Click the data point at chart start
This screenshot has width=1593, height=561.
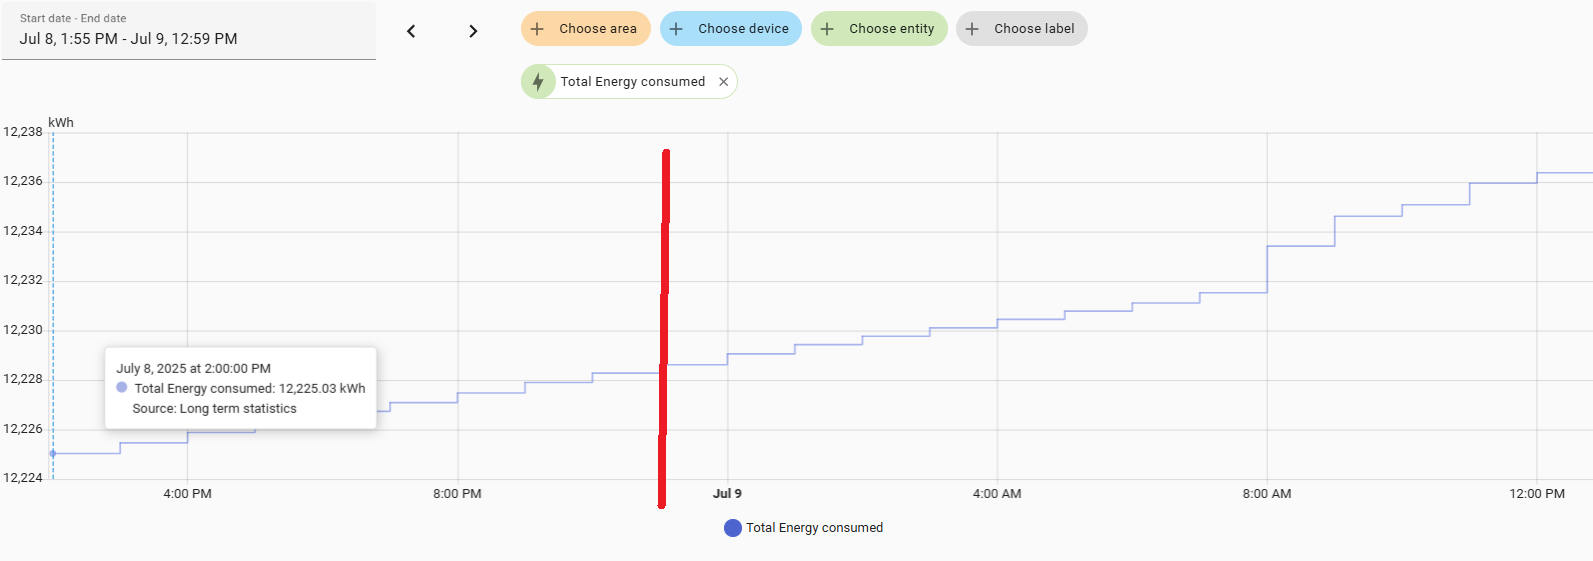click(53, 454)
